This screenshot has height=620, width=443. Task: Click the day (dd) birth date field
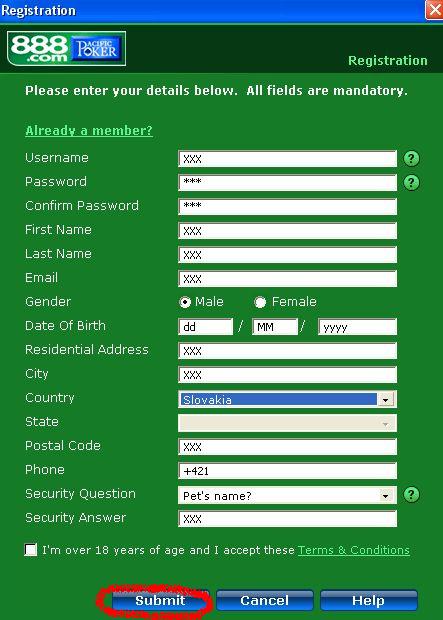206,327
